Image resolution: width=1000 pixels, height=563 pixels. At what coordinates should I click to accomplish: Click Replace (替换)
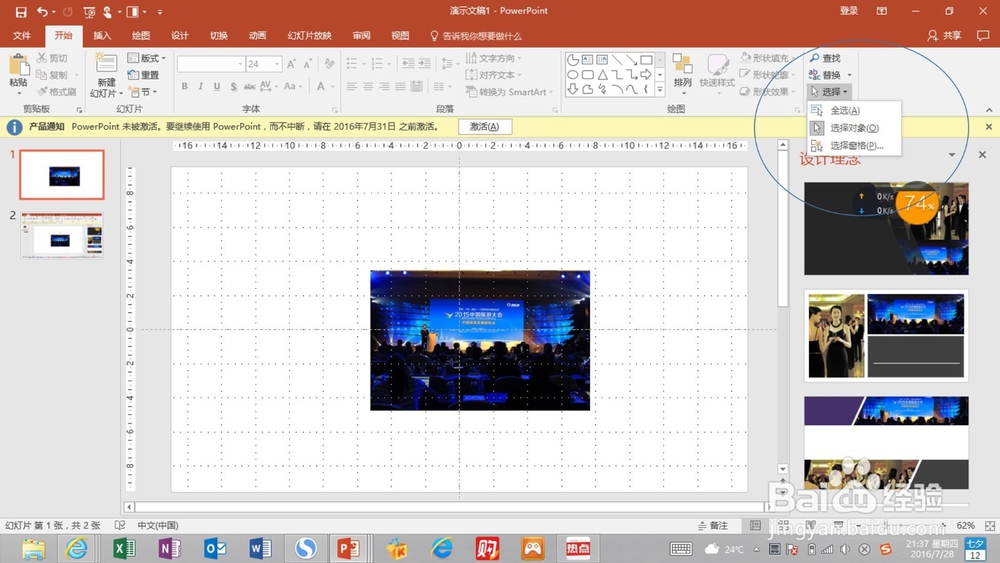point(830,75)
